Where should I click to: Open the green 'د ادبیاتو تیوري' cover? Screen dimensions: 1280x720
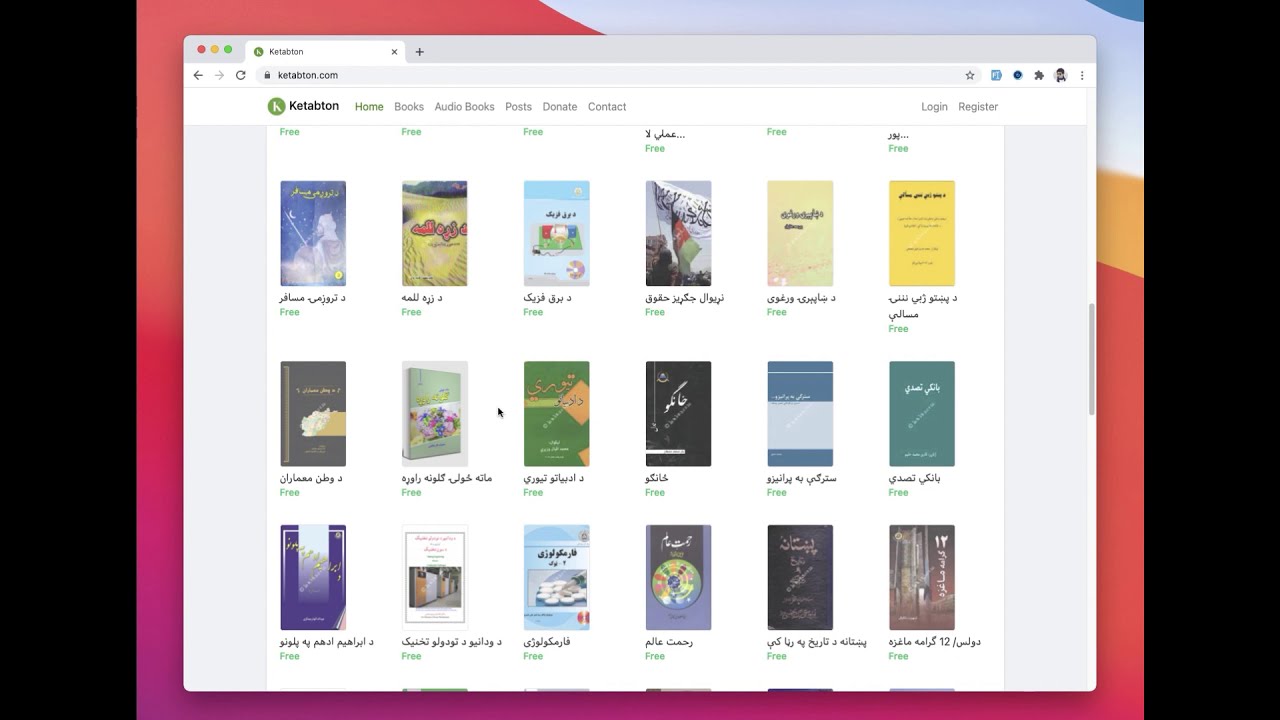coord(557,414)
